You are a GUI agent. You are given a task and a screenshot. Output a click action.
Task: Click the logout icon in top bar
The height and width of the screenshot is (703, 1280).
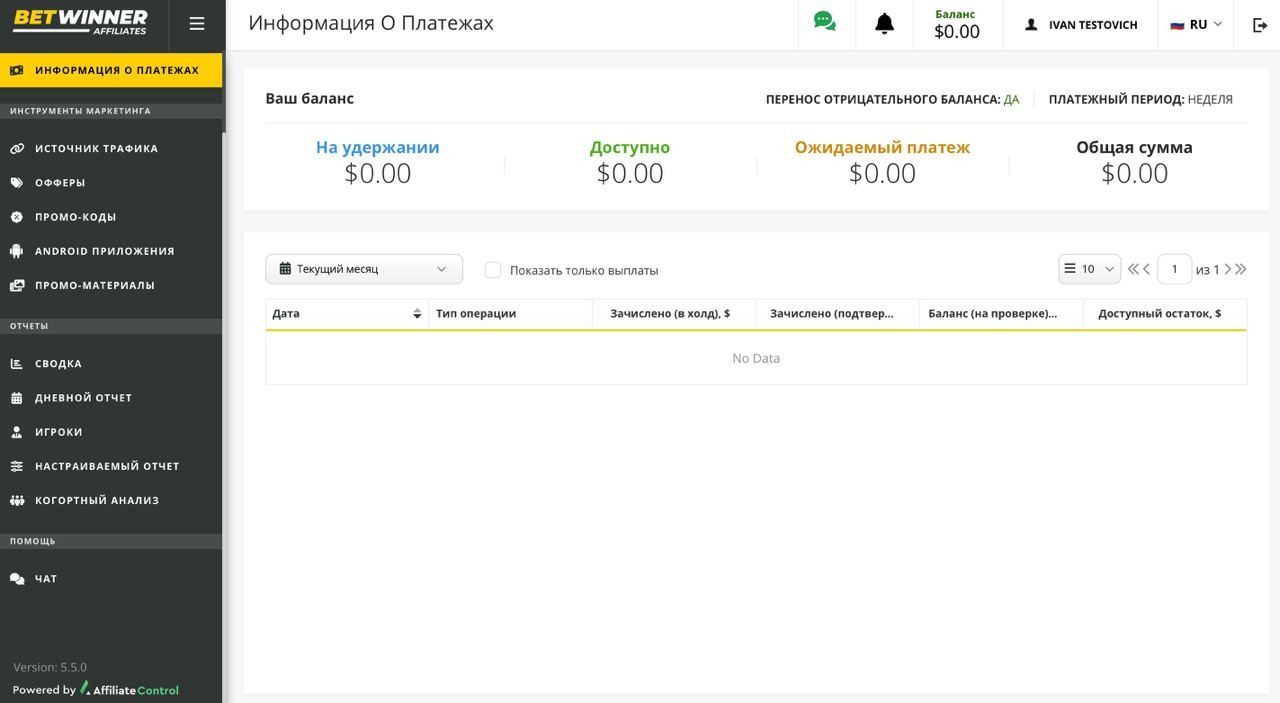pyautogui.click(x=1259, y=25)
